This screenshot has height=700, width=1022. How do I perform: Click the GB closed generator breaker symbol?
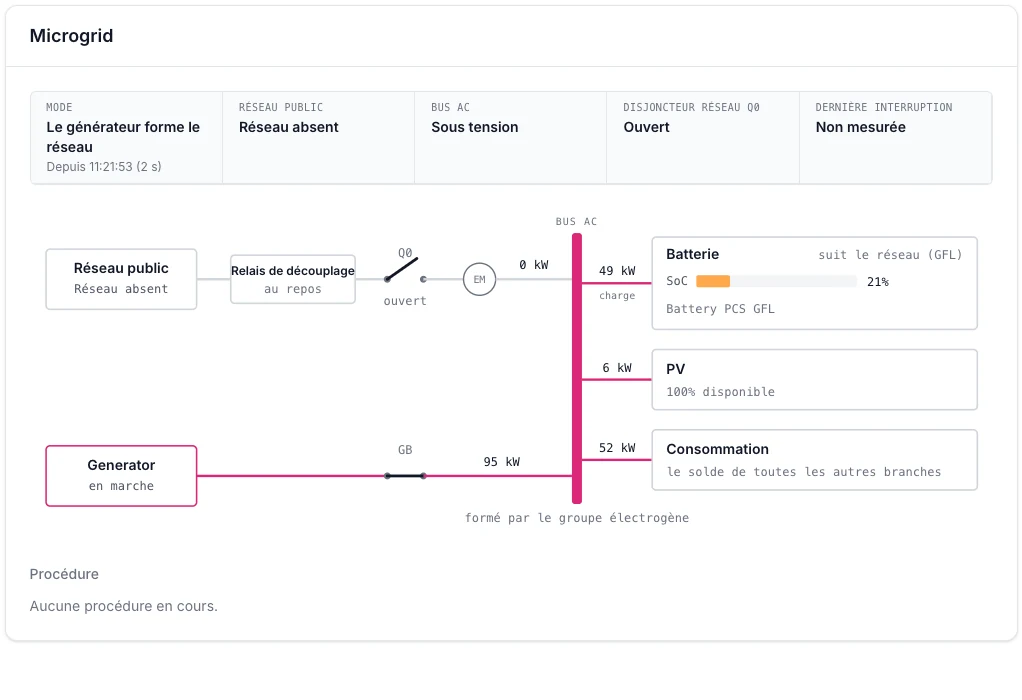(405, 476)
